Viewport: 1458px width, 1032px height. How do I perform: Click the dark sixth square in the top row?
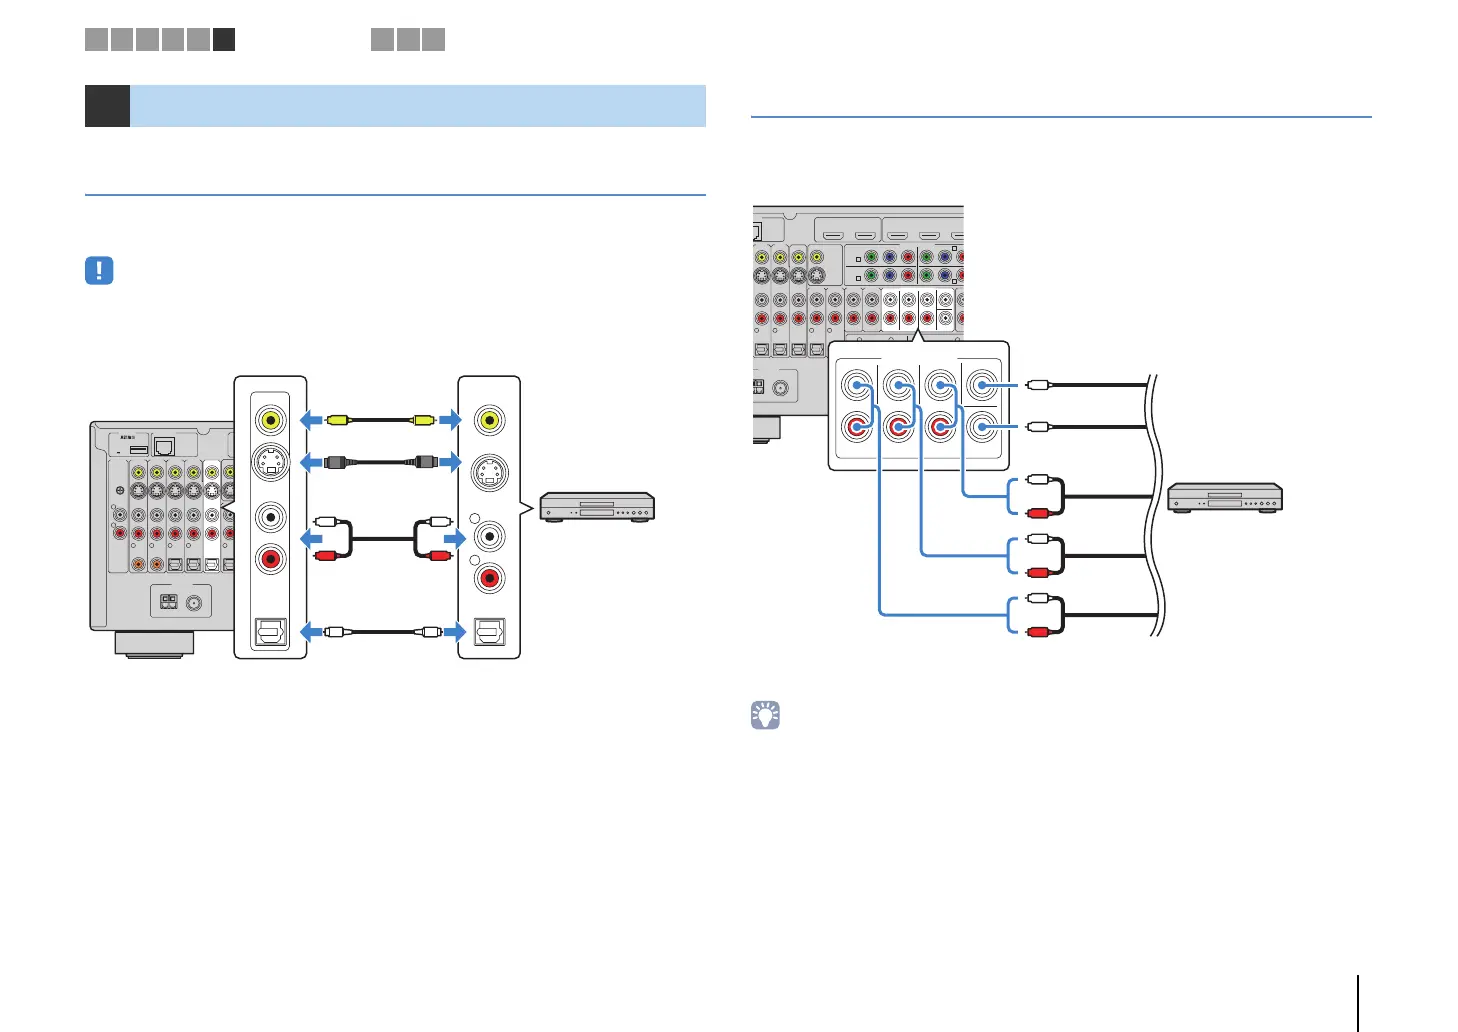click(x=224, y=39)
